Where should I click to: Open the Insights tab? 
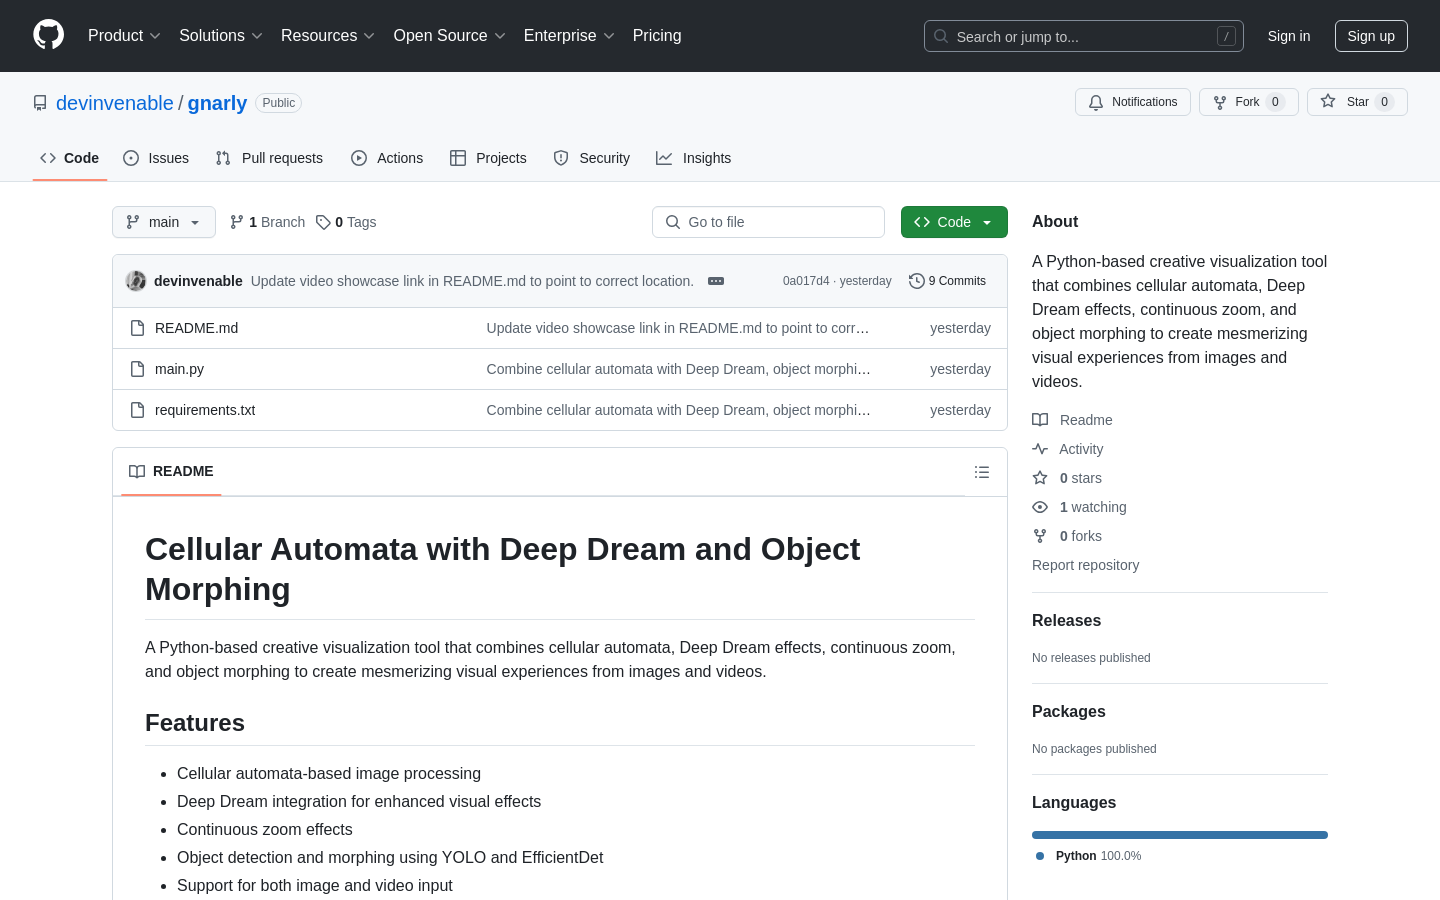(x=694, y=158)
